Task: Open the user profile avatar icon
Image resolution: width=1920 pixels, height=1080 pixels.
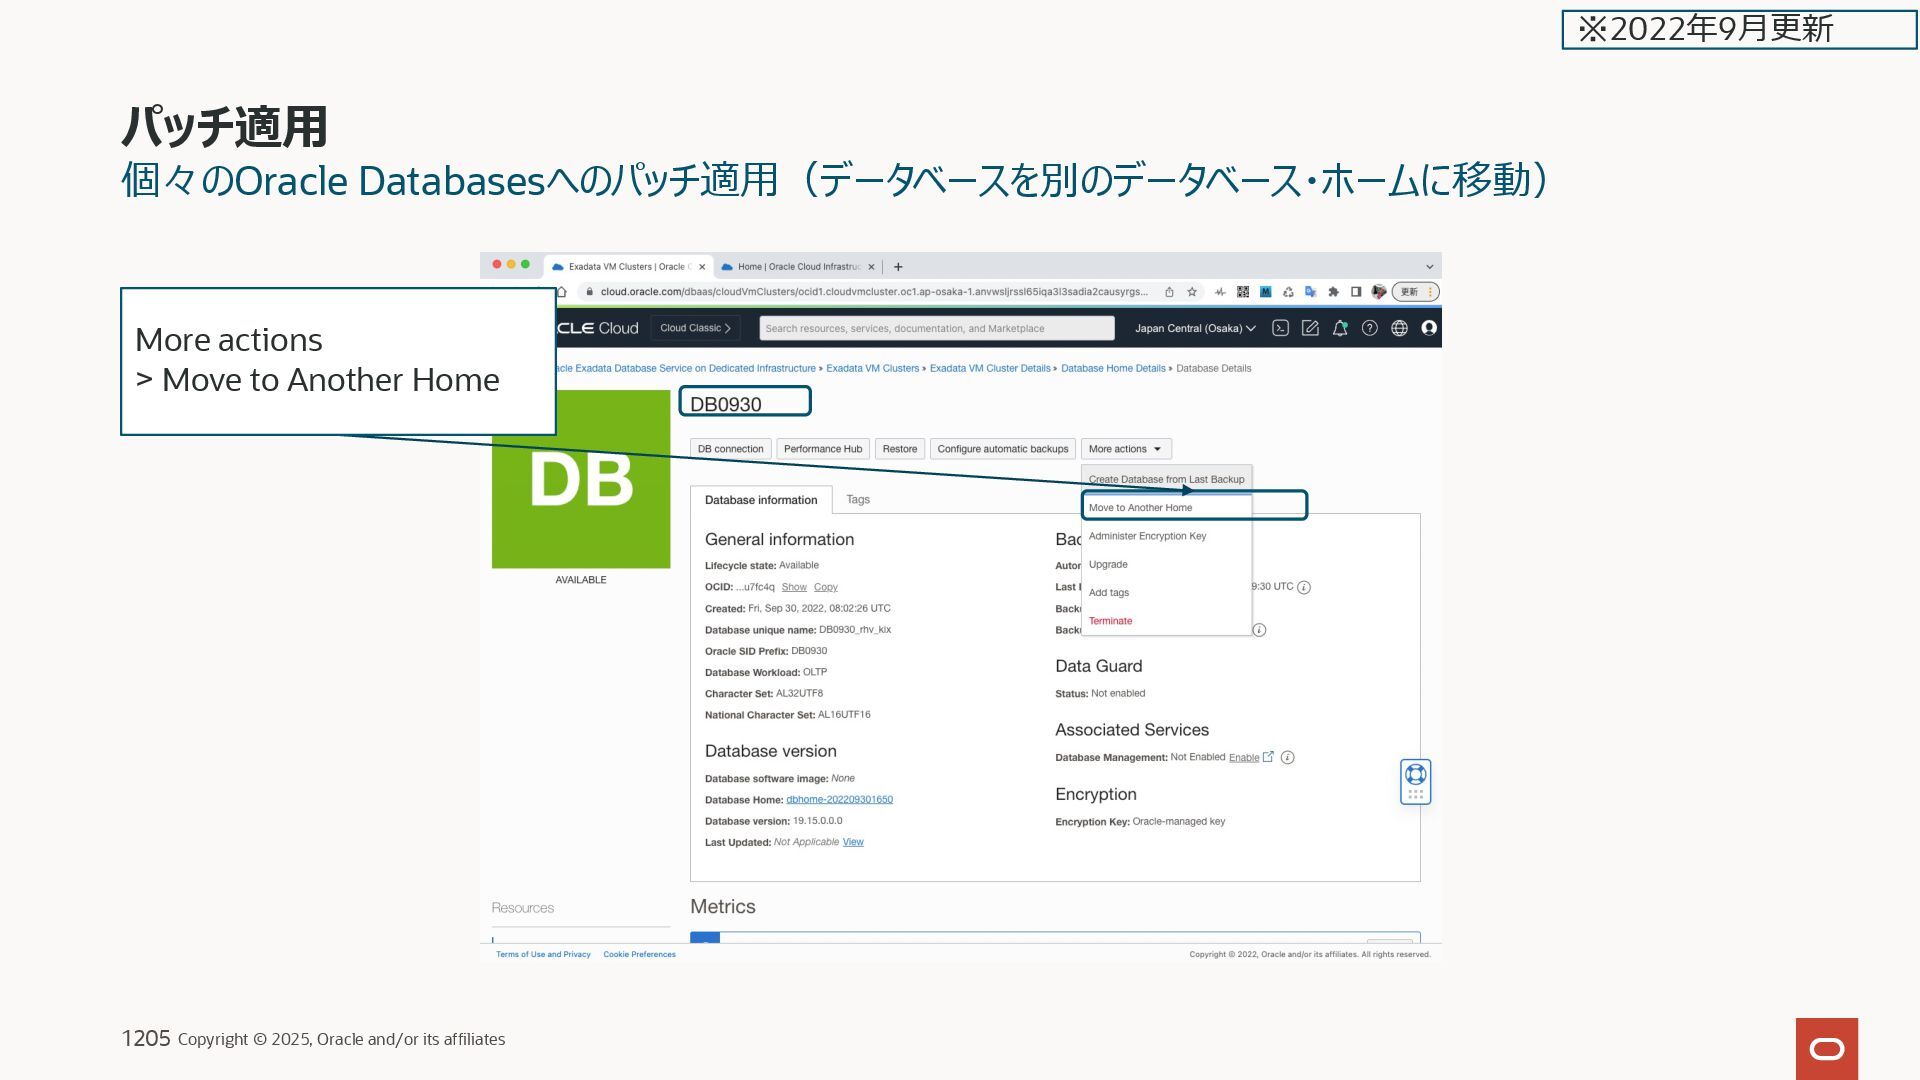Action: pyautogui.click(x=1429, y=328)
